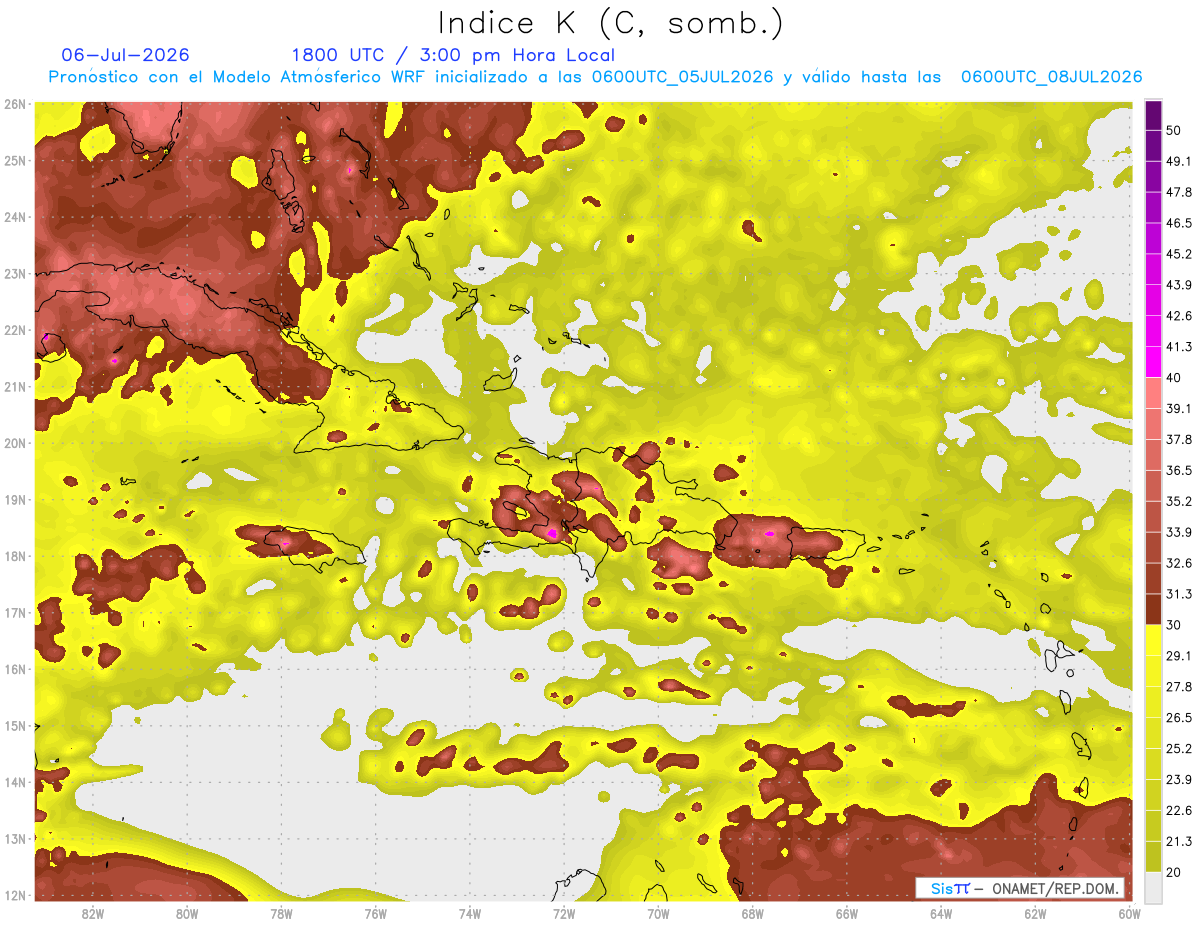
Task: Click the '42.6' color scale value
Action: tap(1179, 316)
